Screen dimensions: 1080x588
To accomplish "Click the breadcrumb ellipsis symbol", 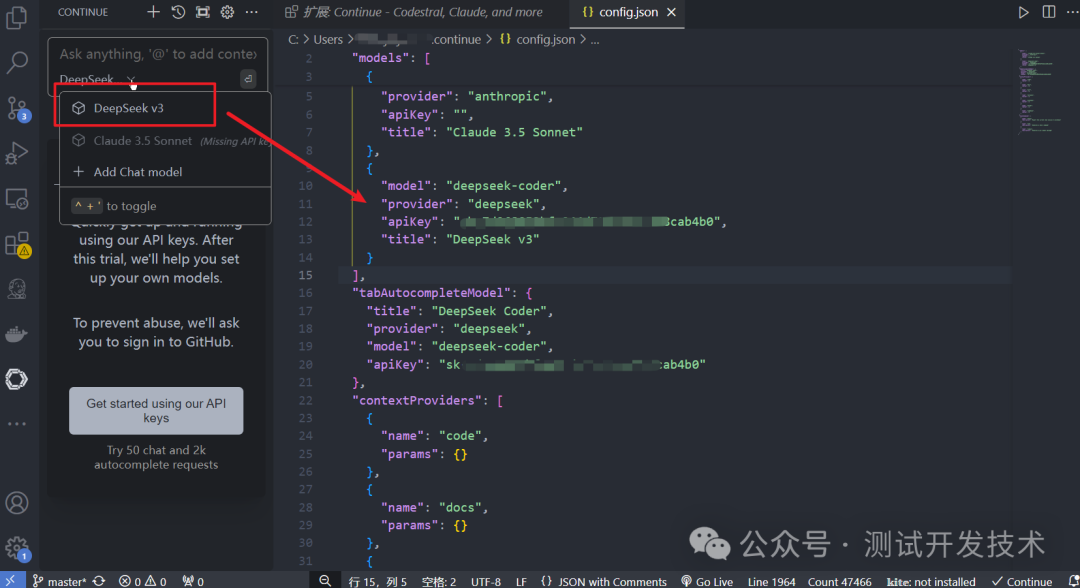I will pos(595,39).
